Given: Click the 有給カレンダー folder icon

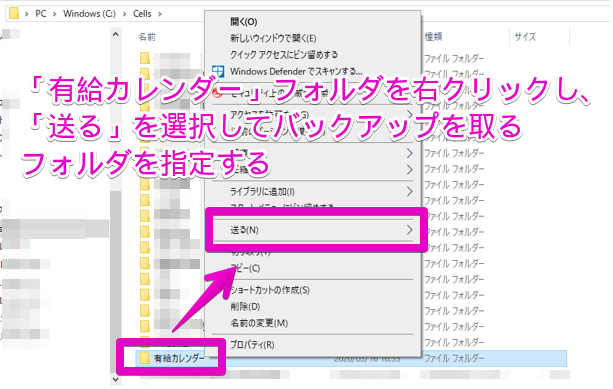Looking at the screenshot, I should tap(145, 358).
